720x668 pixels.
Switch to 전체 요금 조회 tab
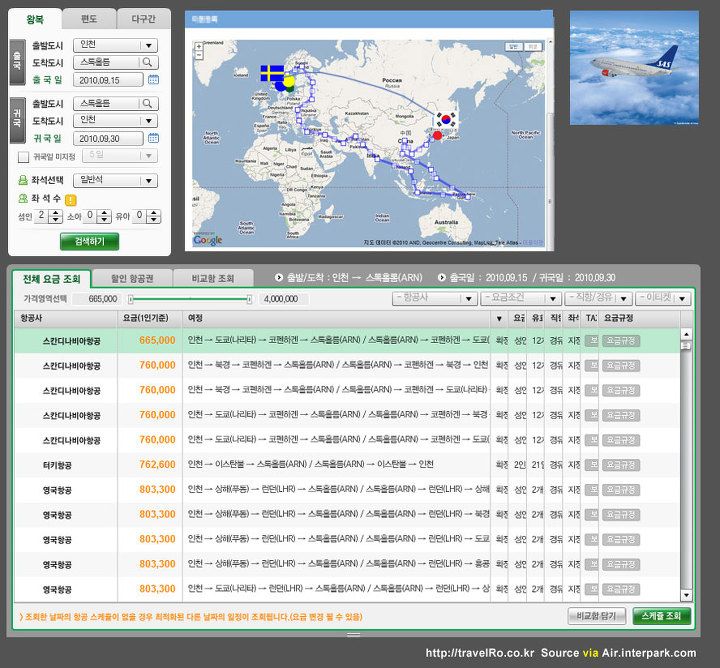click(x=52, y=279)
